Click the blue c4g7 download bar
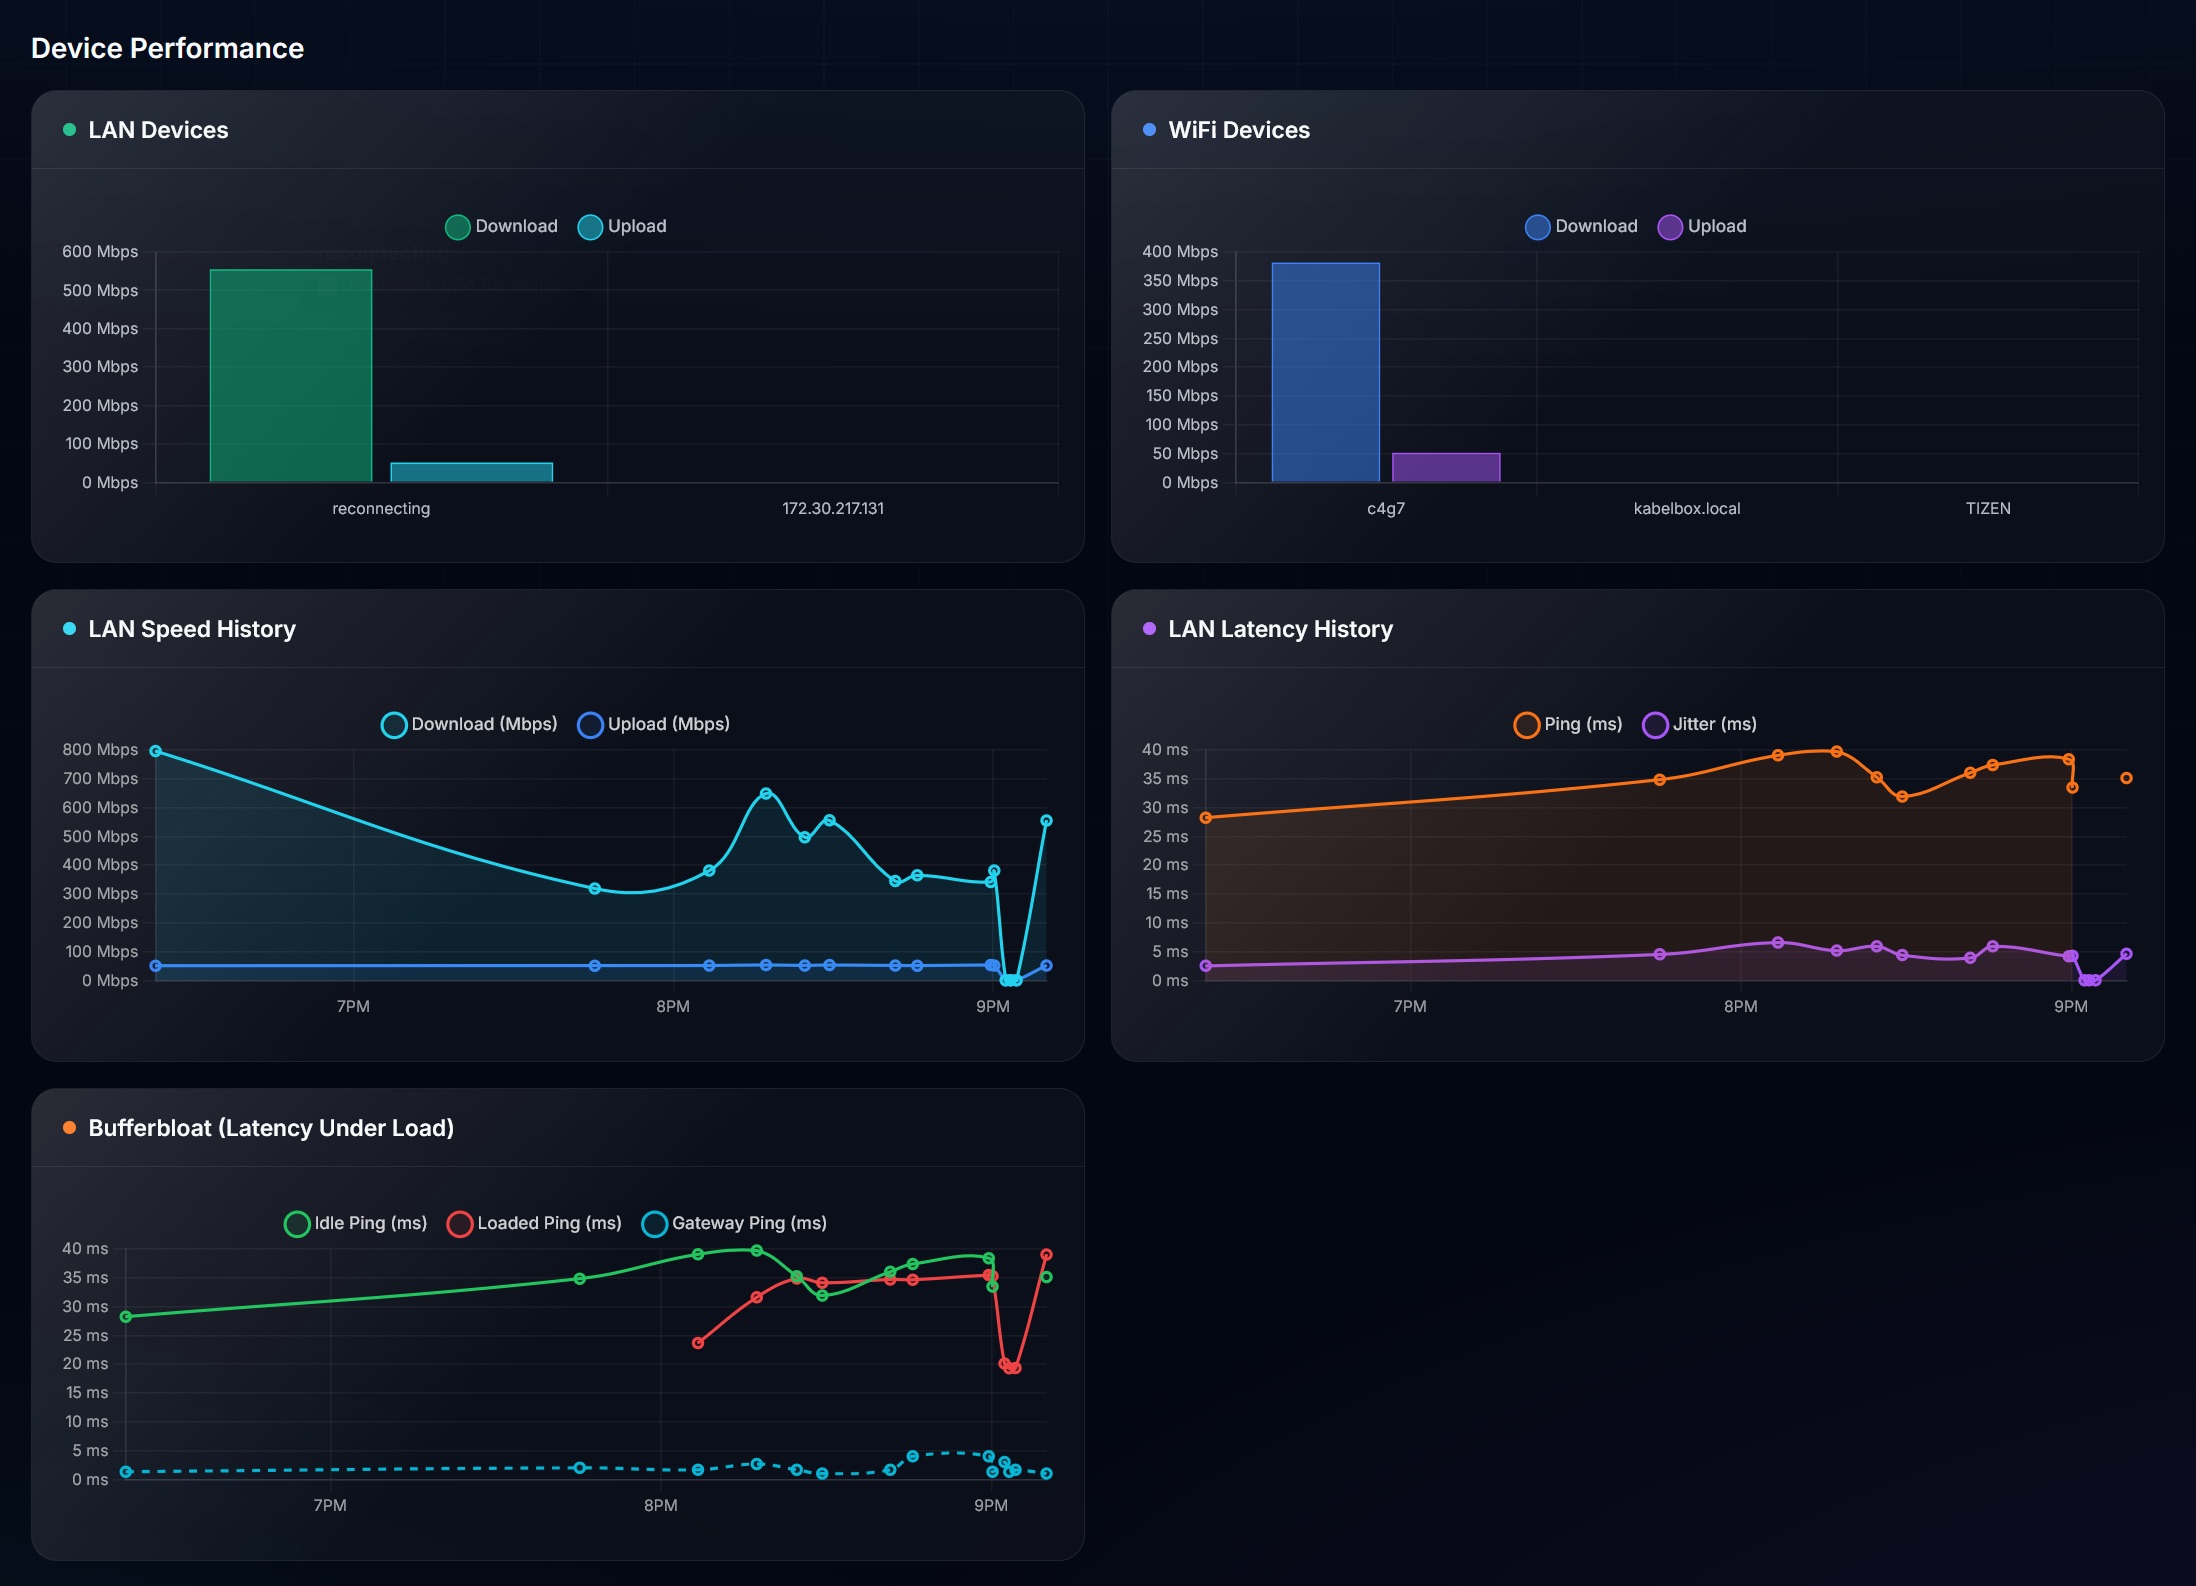2196x1586 pixels. 1326,372
